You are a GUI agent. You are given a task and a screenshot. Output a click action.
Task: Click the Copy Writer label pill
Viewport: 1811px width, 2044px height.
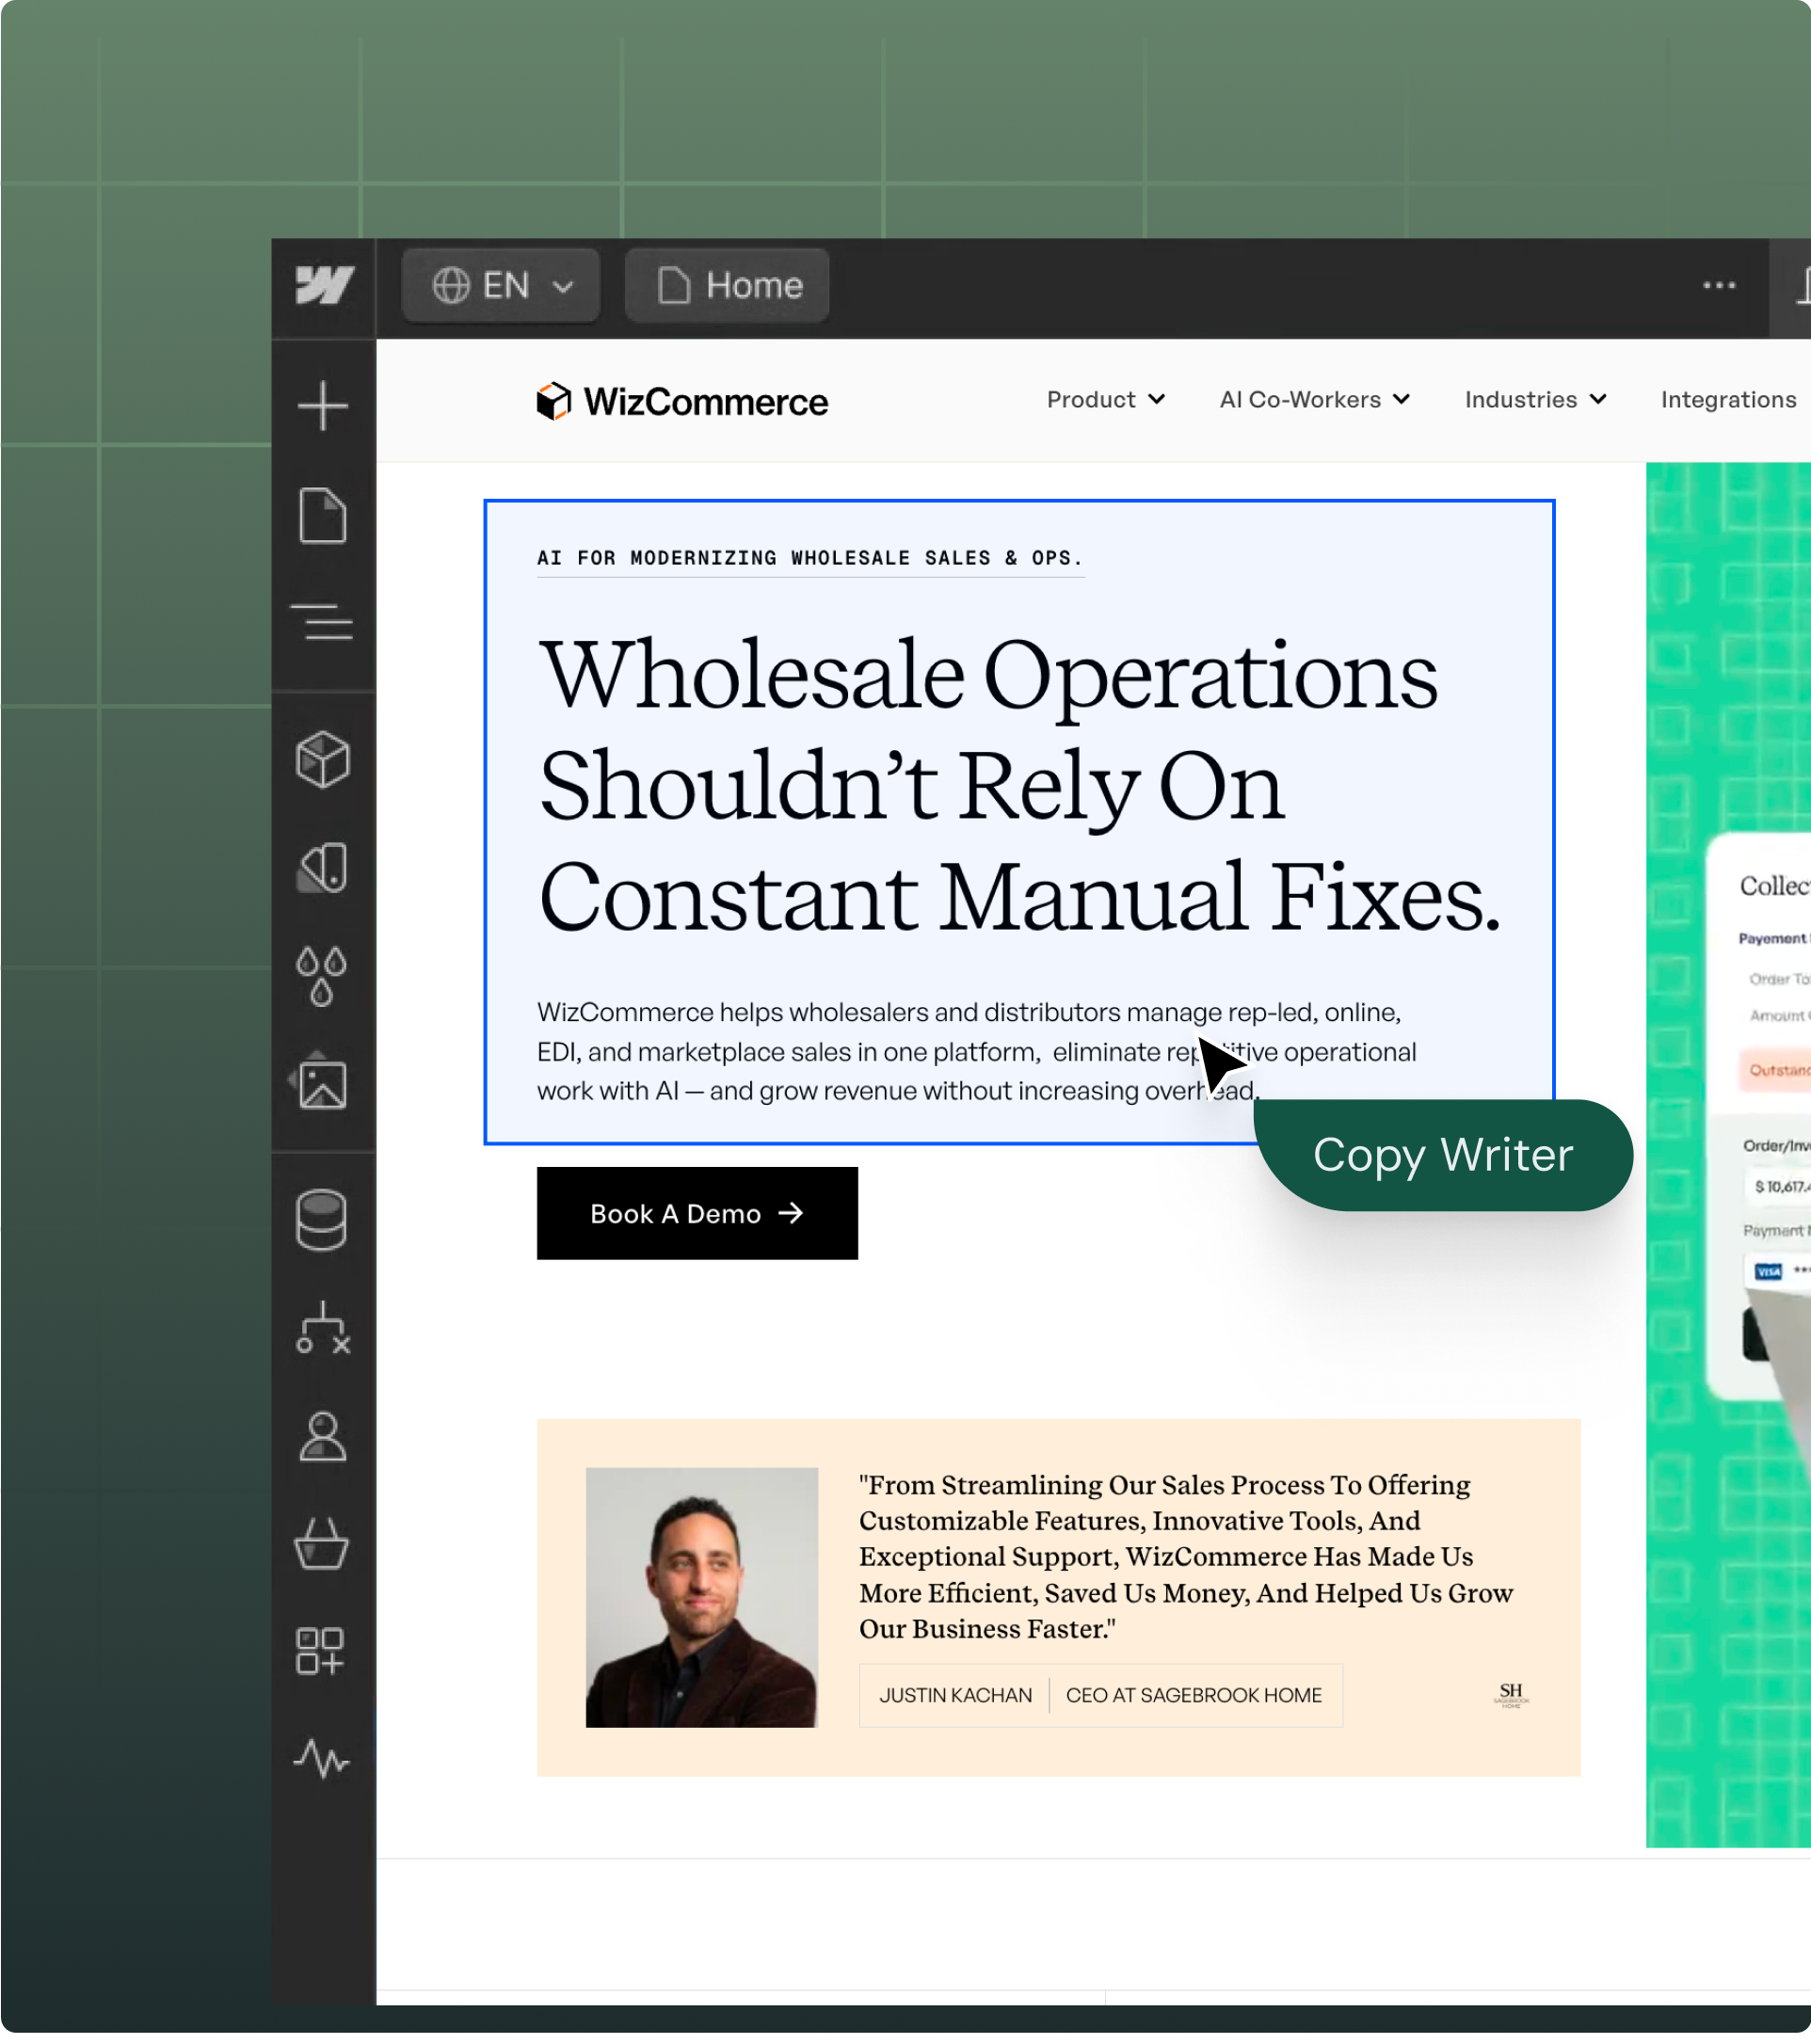[x=1443, y=1155]
